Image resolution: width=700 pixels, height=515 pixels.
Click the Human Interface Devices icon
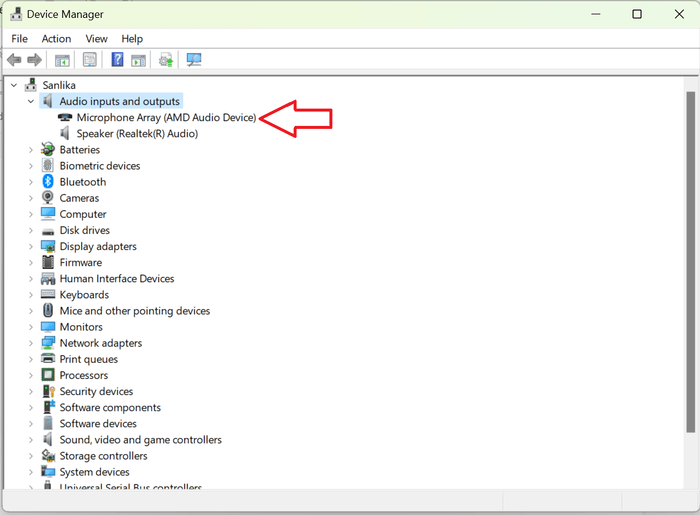(48, 278)
